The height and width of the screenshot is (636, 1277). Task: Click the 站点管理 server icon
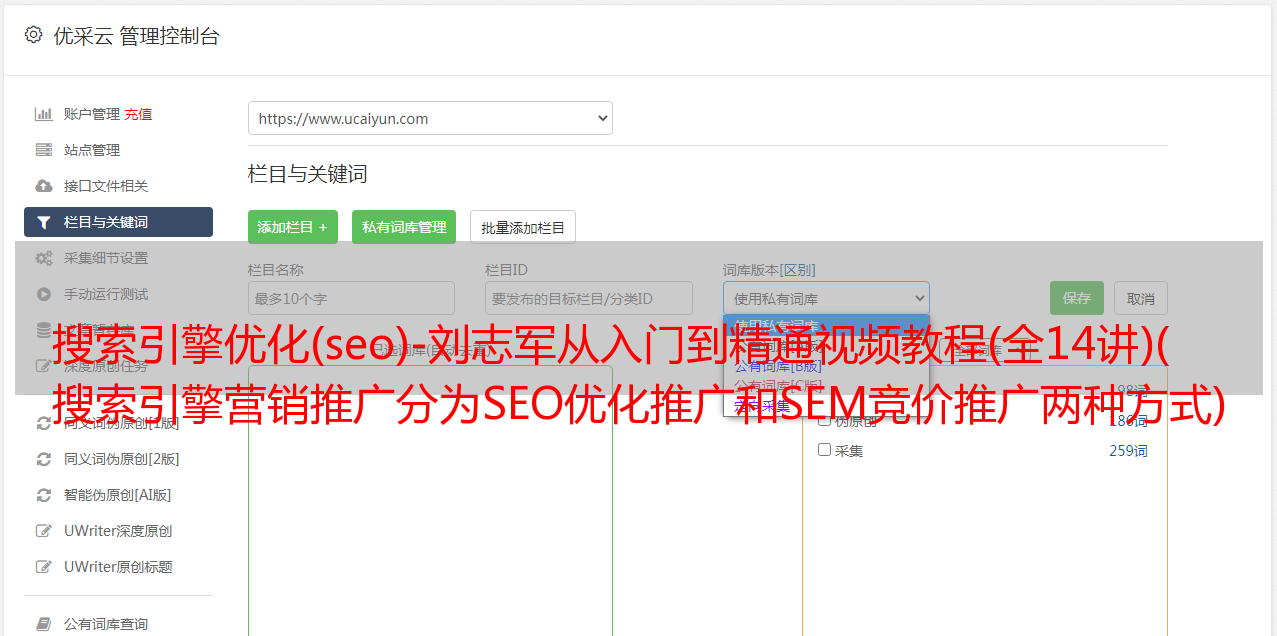pos(43,150)
